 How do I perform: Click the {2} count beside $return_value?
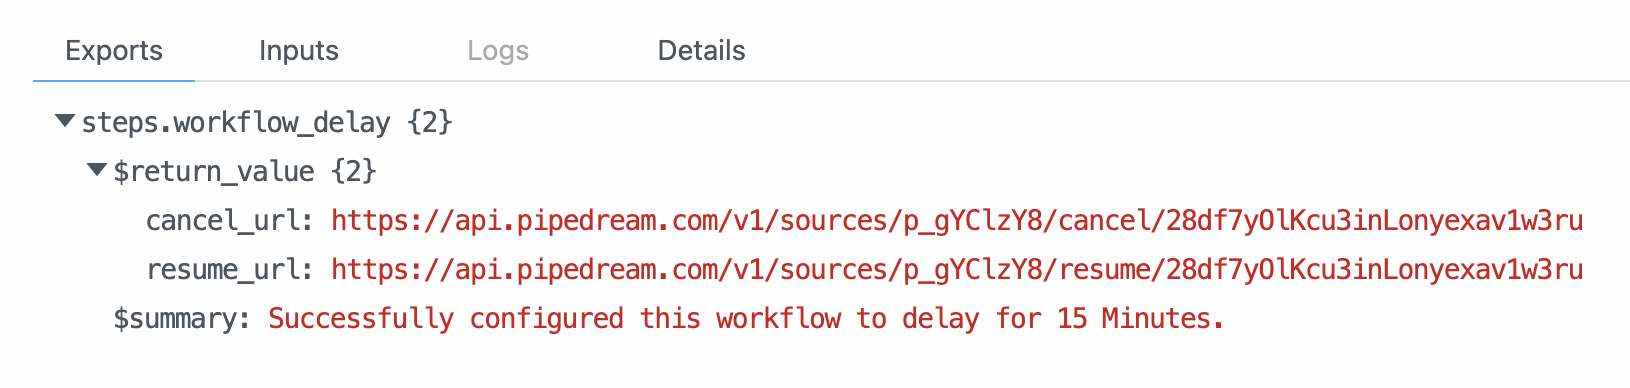point(354,171)
